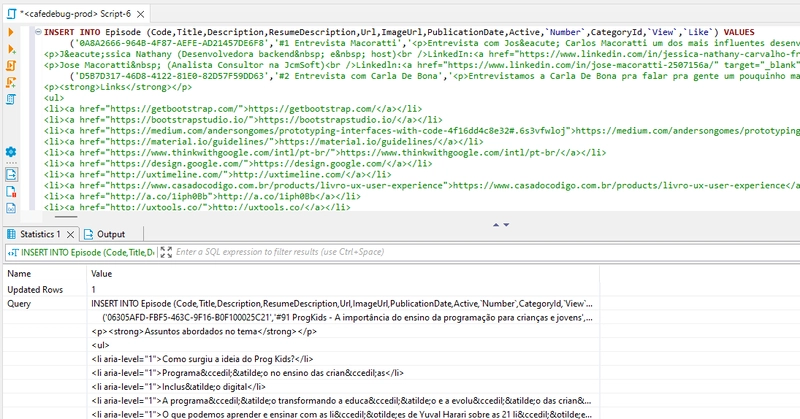800x419 pixels.
Task: Toggle the results panel icon in sidebar
Action: 11,174
